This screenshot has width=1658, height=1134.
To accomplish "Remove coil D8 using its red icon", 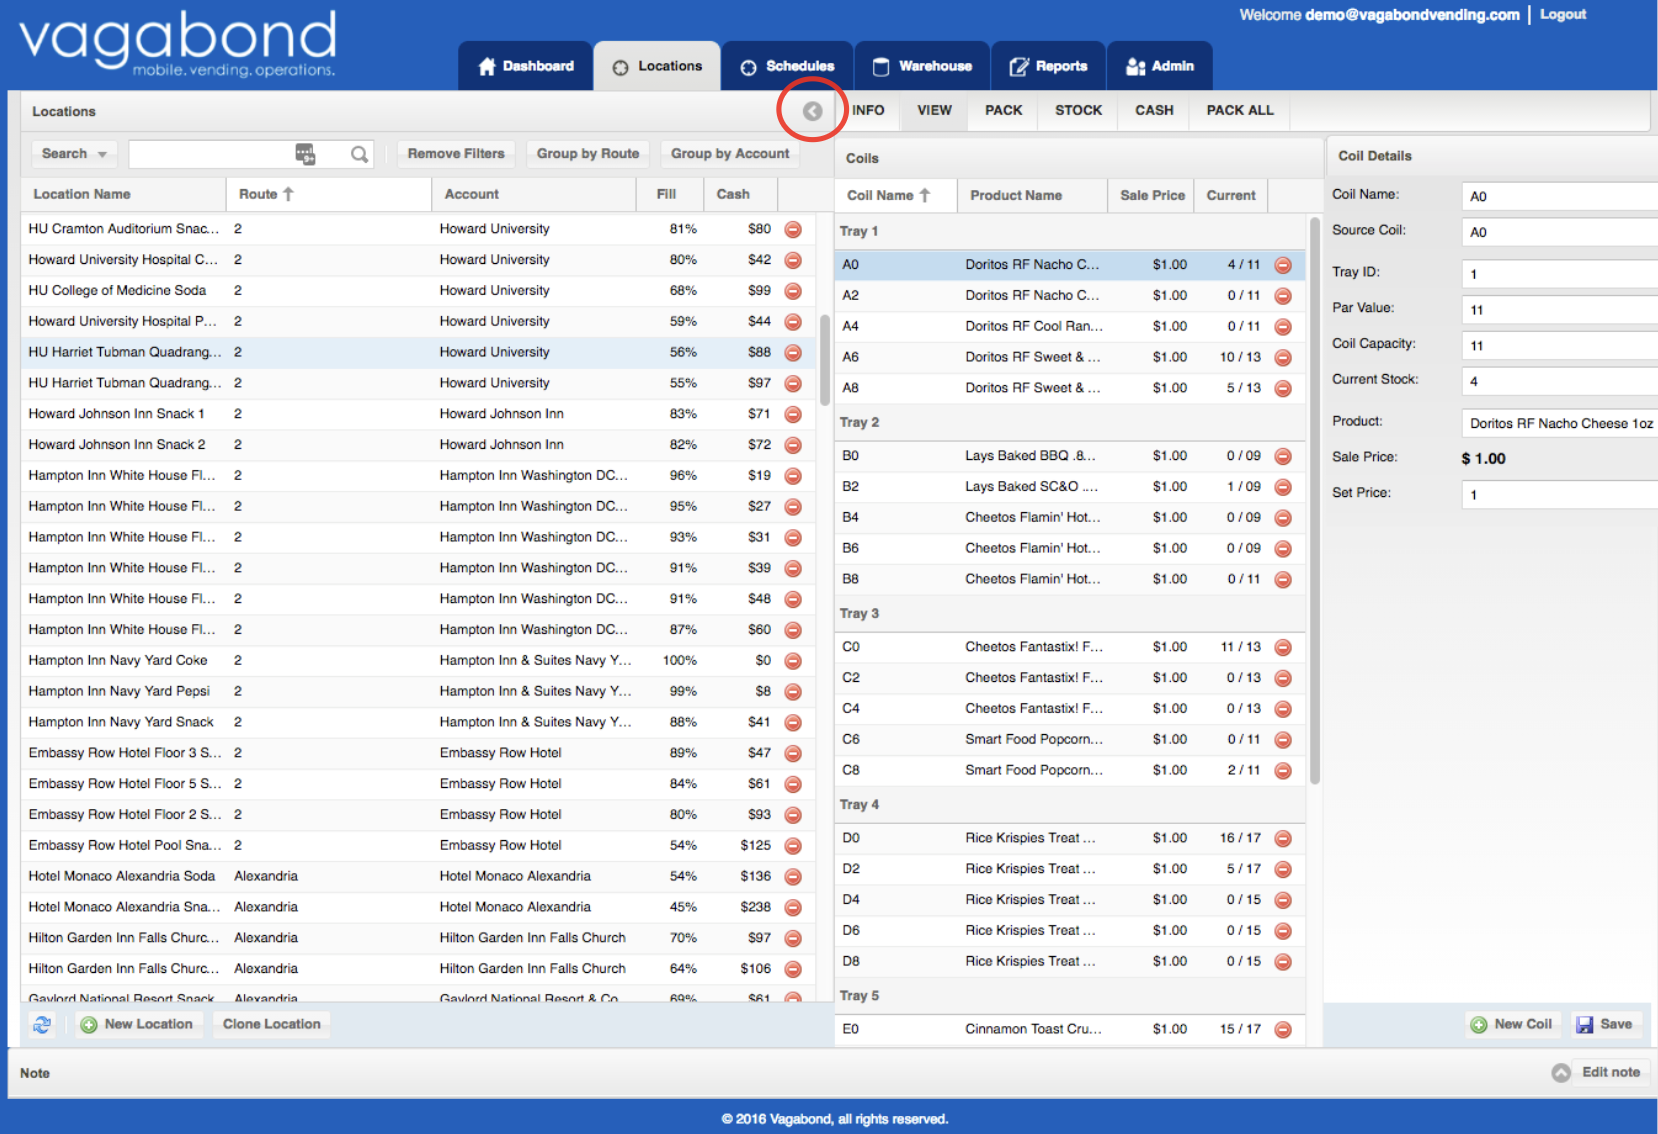I will click(1283, 961).
